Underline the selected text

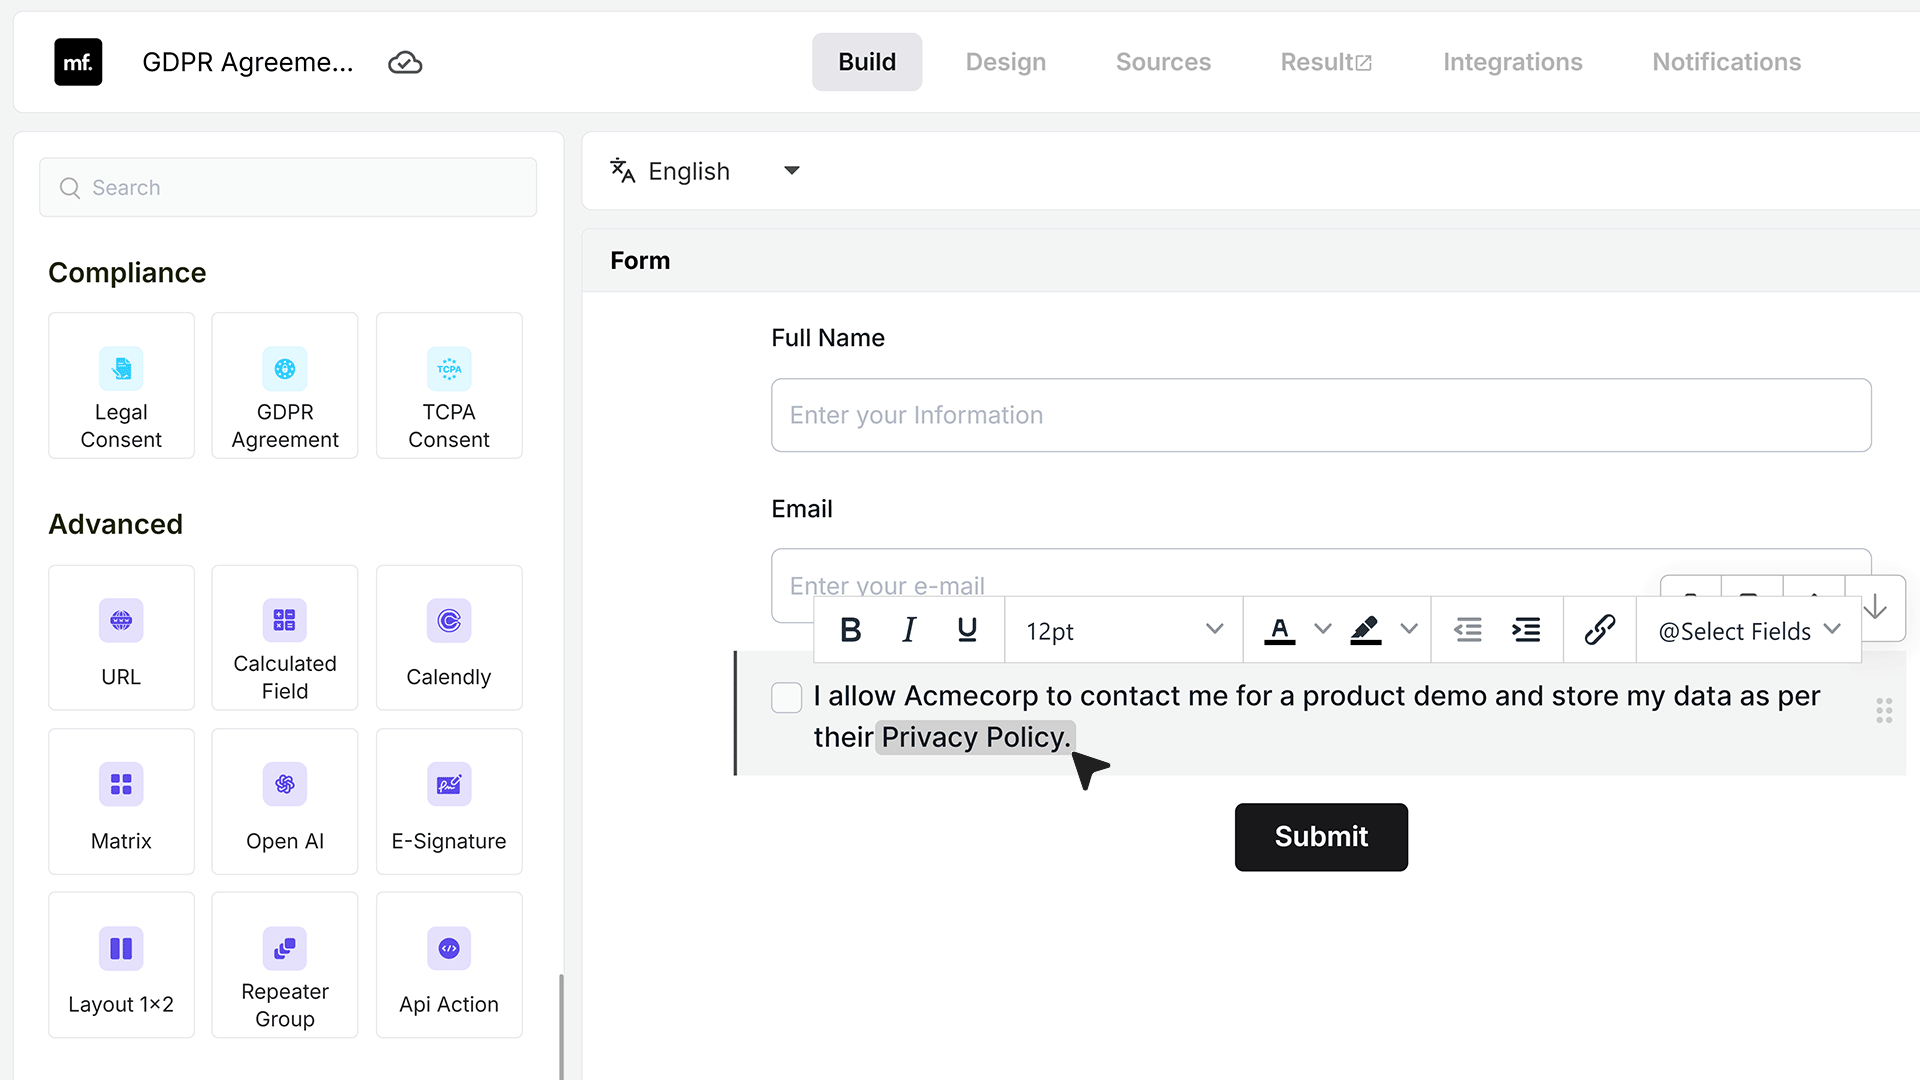click(967, 630)
